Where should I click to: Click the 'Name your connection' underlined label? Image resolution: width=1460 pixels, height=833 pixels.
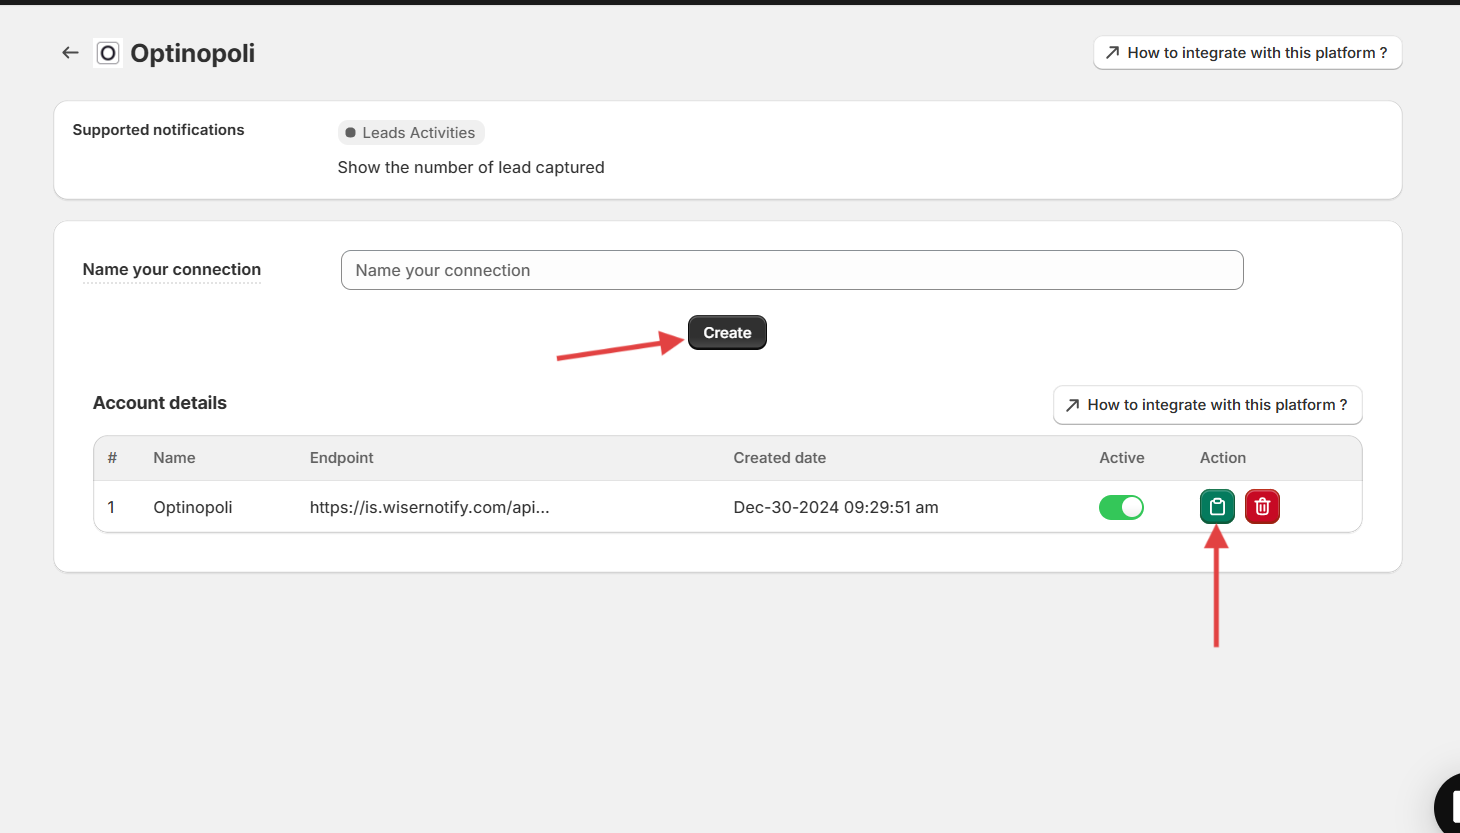[172, 270]
